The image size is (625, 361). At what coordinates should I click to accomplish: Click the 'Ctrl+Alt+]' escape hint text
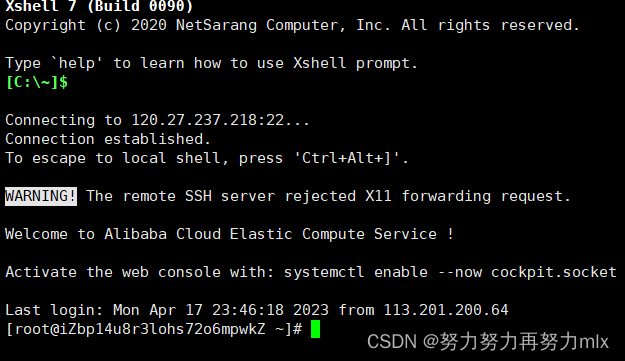346,158
